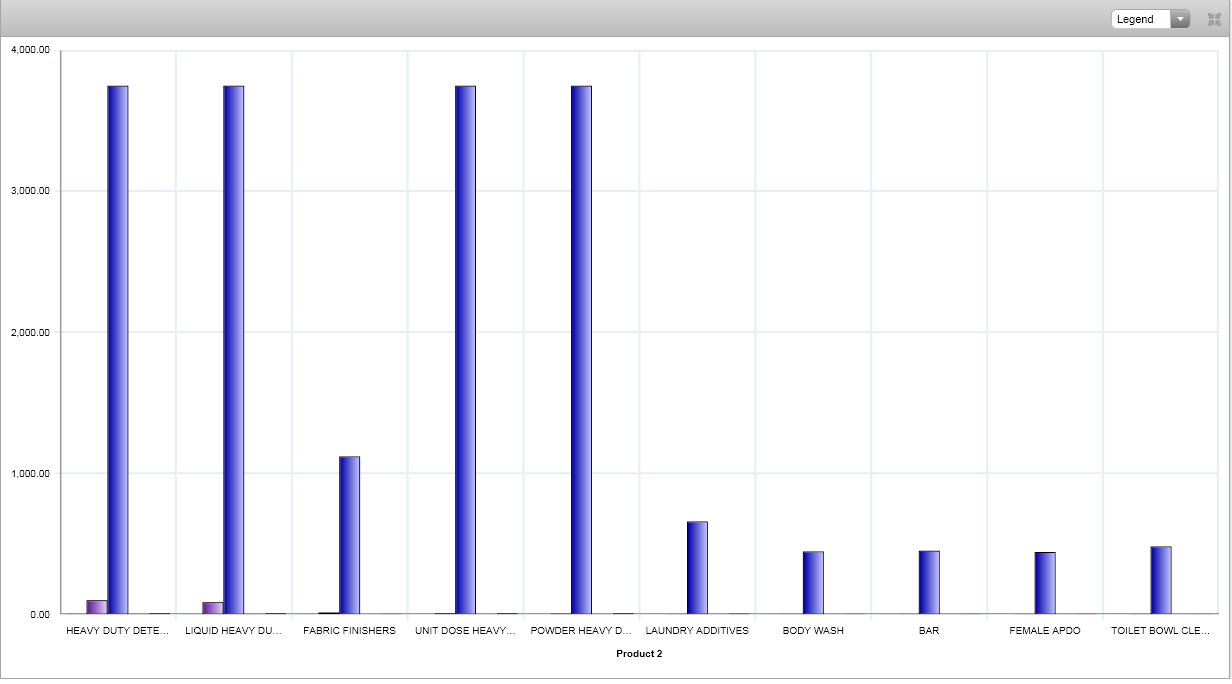This screenshot has height=684, width=1232.
Task: Select the blue Powder Heavy Duty bar
Action: pyautogui.click(x=581, y=350)
